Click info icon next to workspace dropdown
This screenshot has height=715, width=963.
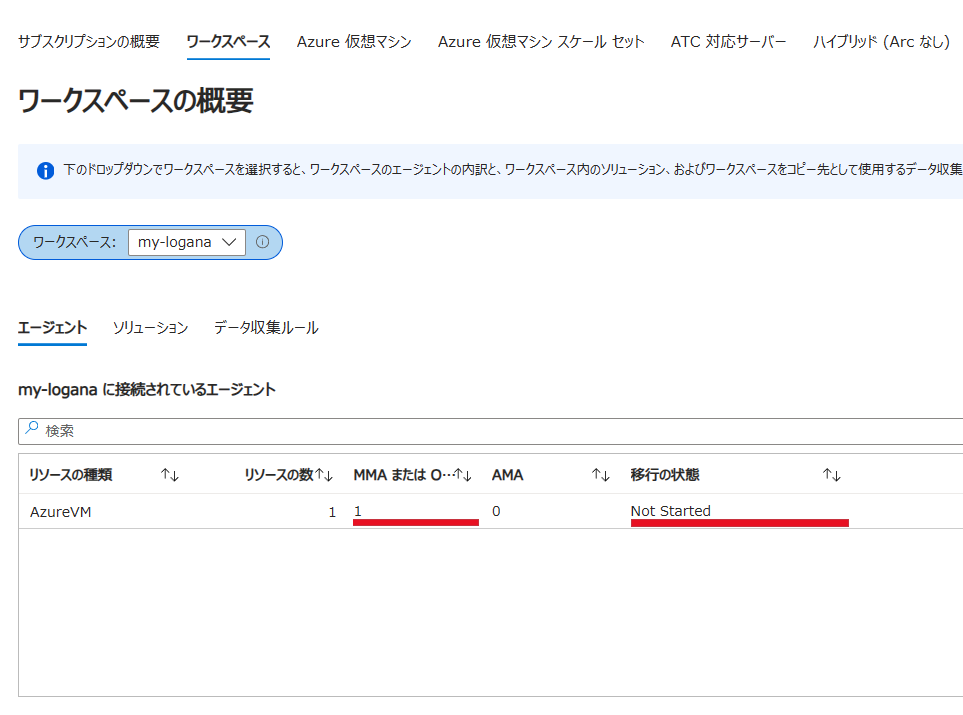point(263,242)
